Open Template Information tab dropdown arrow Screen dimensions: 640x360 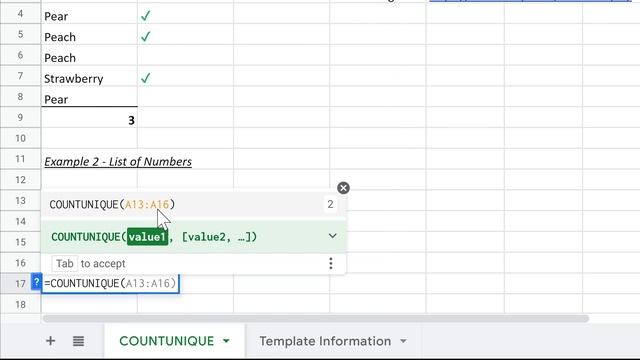pyautogui.click(x=403, y=341)
